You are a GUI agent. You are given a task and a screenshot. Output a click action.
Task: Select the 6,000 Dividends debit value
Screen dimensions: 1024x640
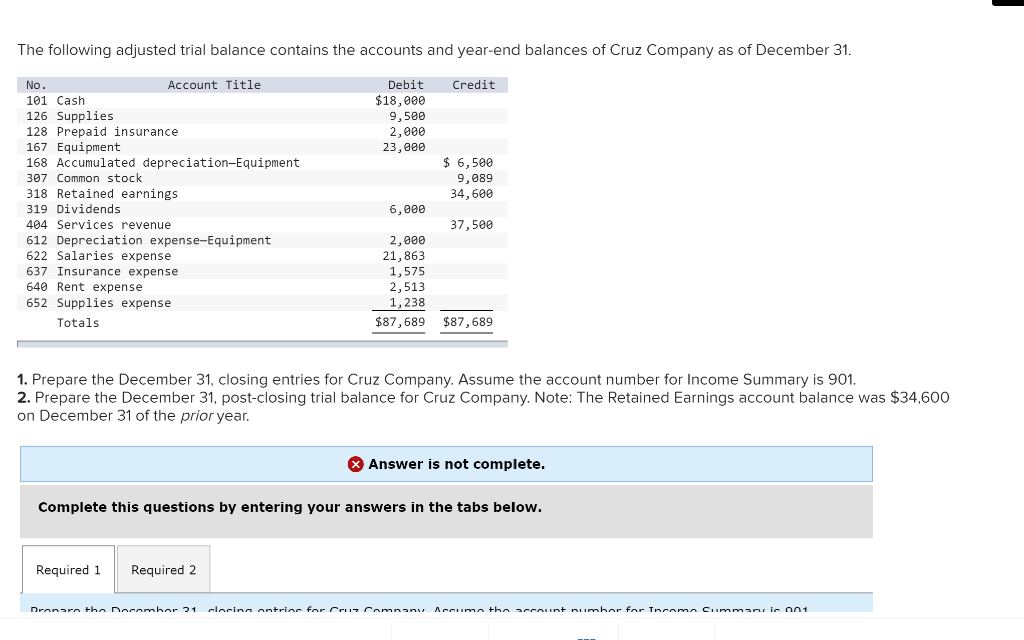point(407,210)
